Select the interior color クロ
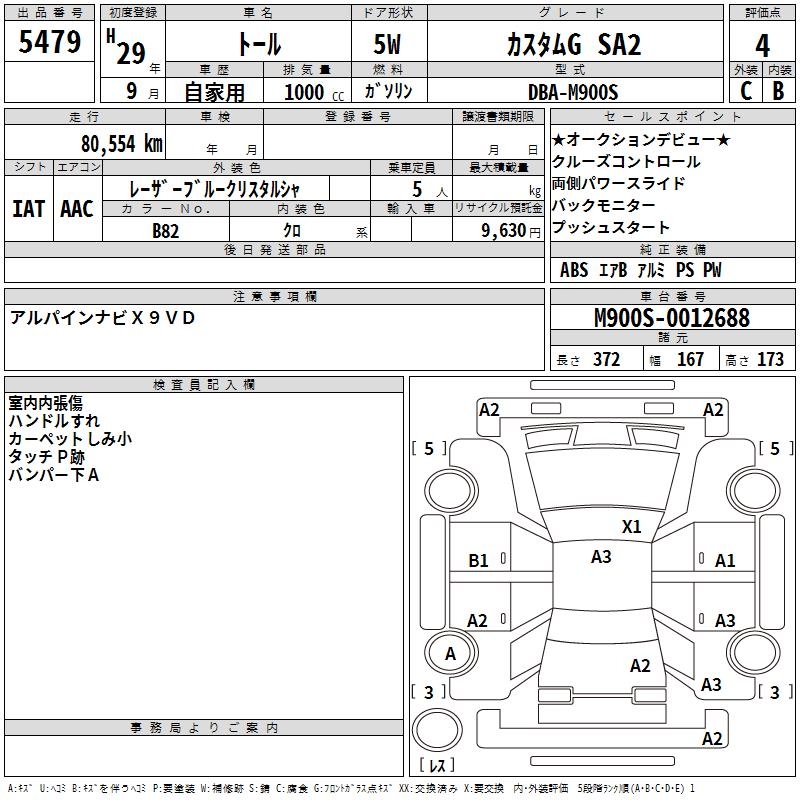The image size is (800, 800). tap(292, 231)
